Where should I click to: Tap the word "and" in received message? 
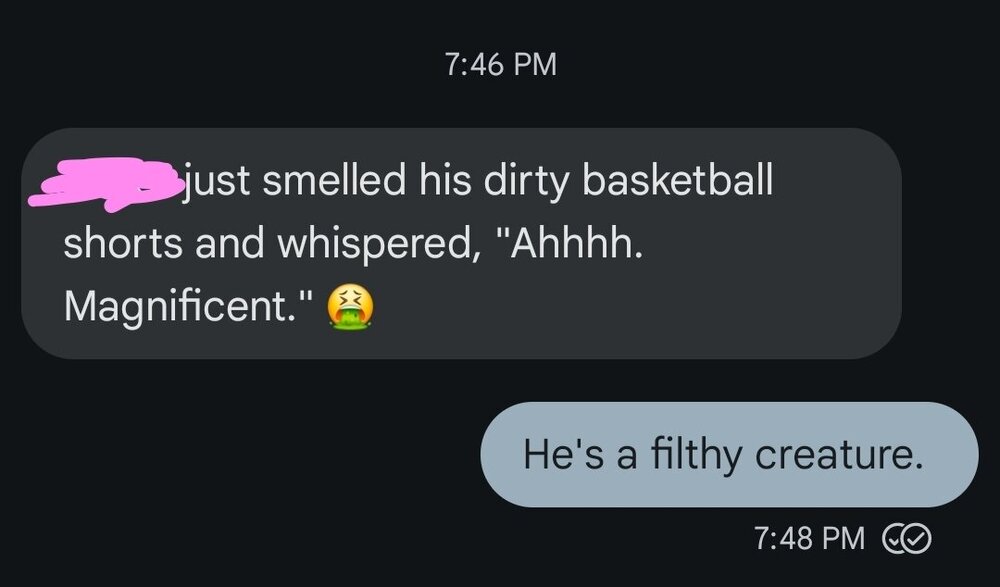point(230,244)
